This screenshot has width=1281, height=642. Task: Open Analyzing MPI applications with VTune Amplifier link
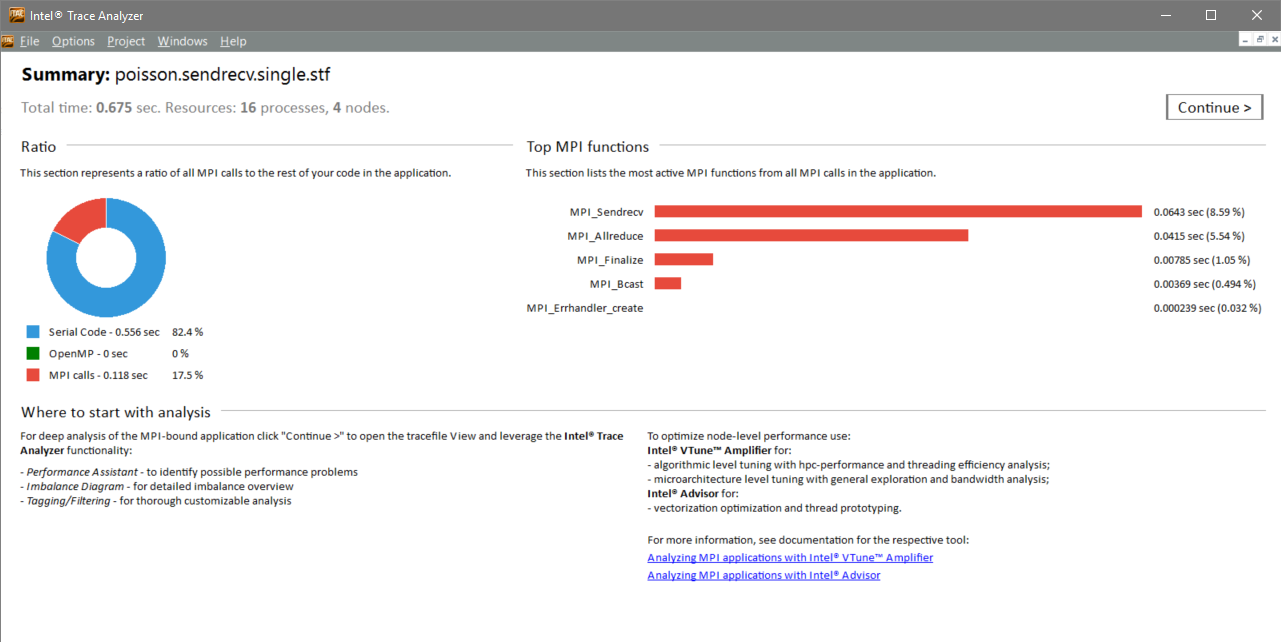click(x=790, y=558)
